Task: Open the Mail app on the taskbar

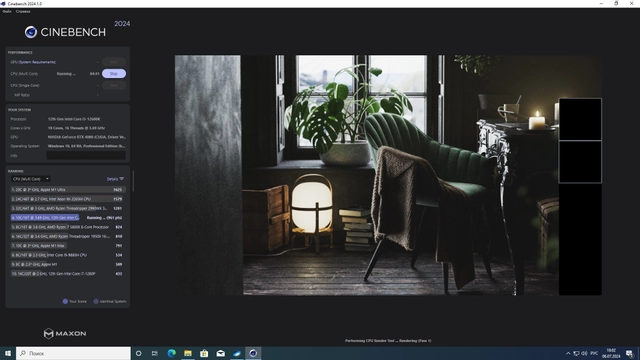Action: pos(220,353)
